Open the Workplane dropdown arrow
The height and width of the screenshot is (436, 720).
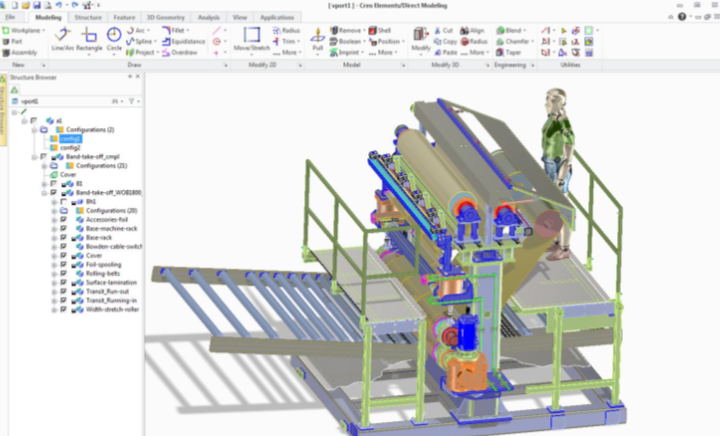pyautogui.click(x=42, y=31)
